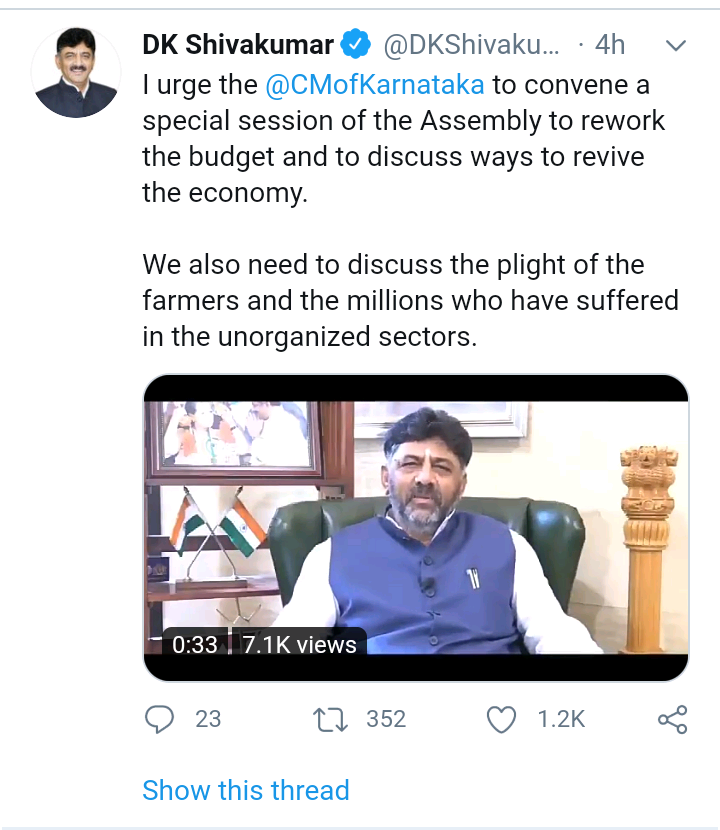Click the 352 retweets count
Image resolution: width=720 pixels, height=830 pixels.
386,719
